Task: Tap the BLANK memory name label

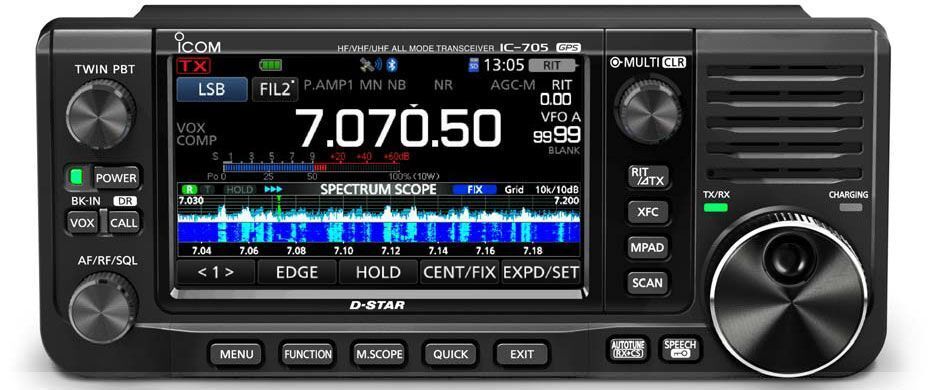Action: click(x=563, y=151)
